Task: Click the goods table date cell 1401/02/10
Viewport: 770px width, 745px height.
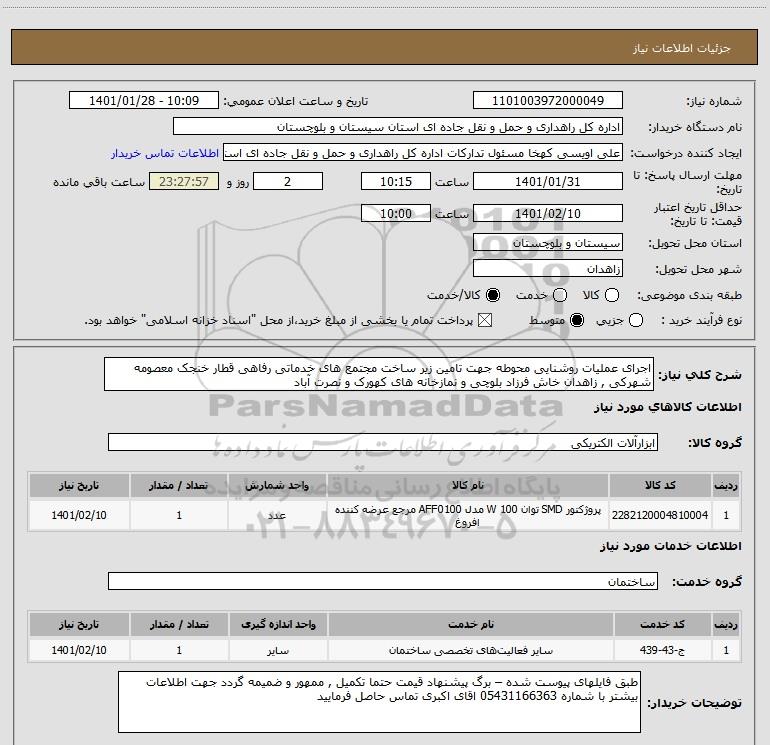Action: point(79,515)
